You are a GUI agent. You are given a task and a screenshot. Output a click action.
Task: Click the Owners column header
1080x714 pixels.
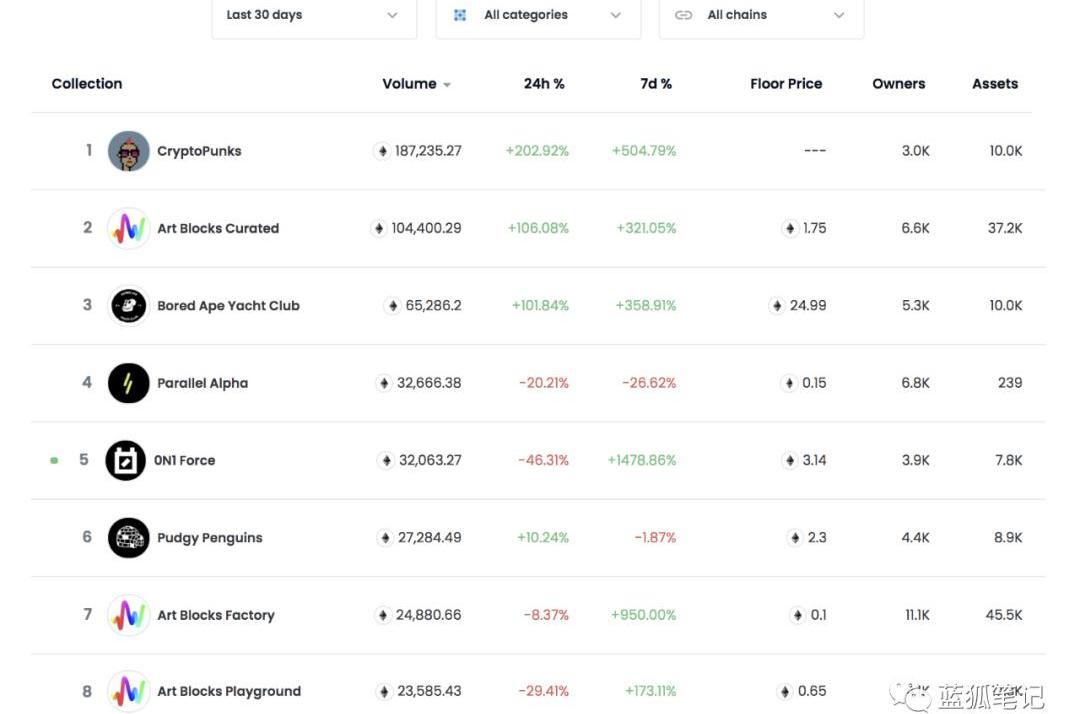click(898, 84)
